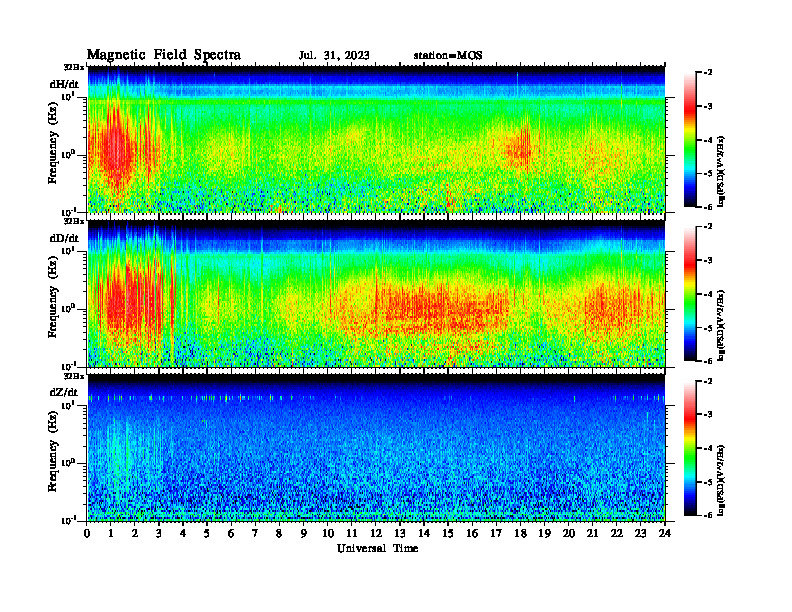This screenshot has height=612, width=792.
Task: Click the hour 6 tick label
Action: [x=231, y=534]
